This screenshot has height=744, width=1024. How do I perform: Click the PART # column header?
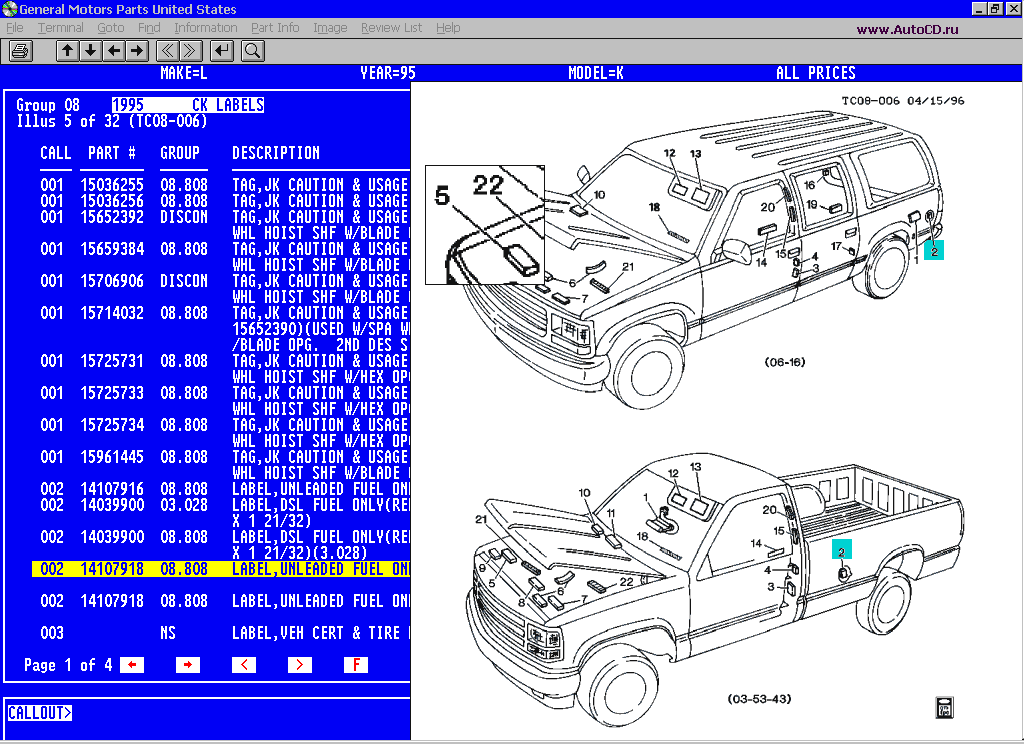coord(112,153)
